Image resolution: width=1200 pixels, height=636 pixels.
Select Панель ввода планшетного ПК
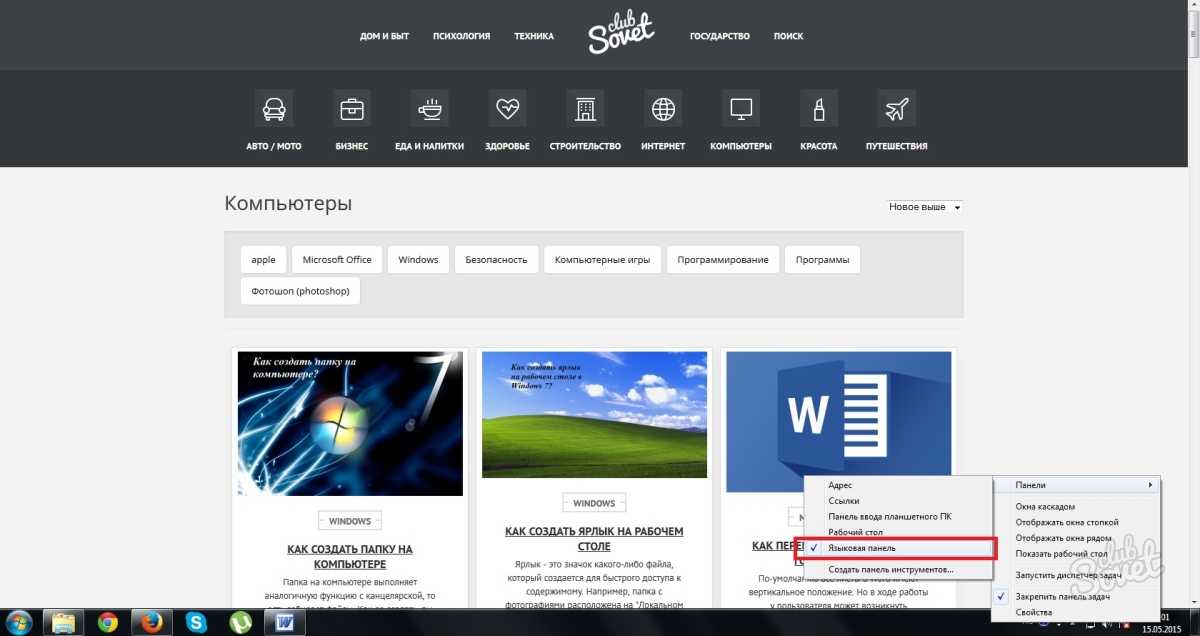(x=890, y=517)
